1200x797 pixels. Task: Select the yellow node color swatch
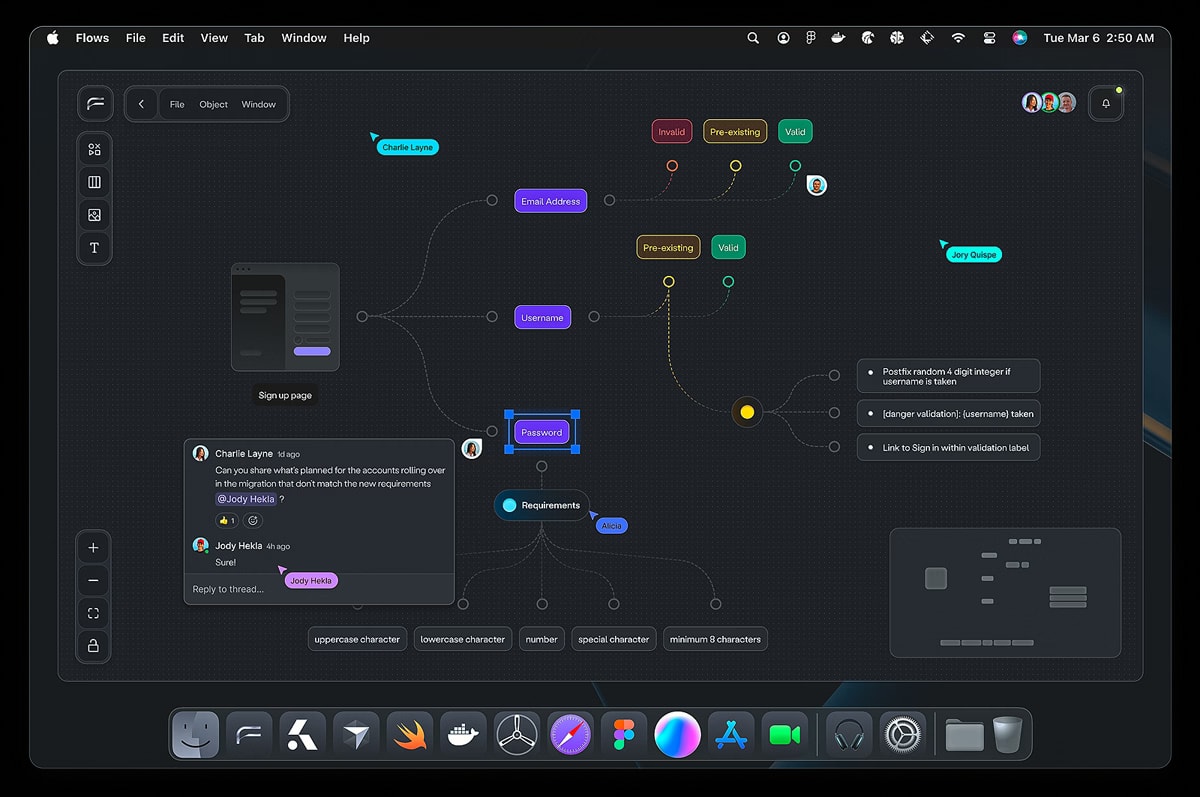(x=747, y=411)
